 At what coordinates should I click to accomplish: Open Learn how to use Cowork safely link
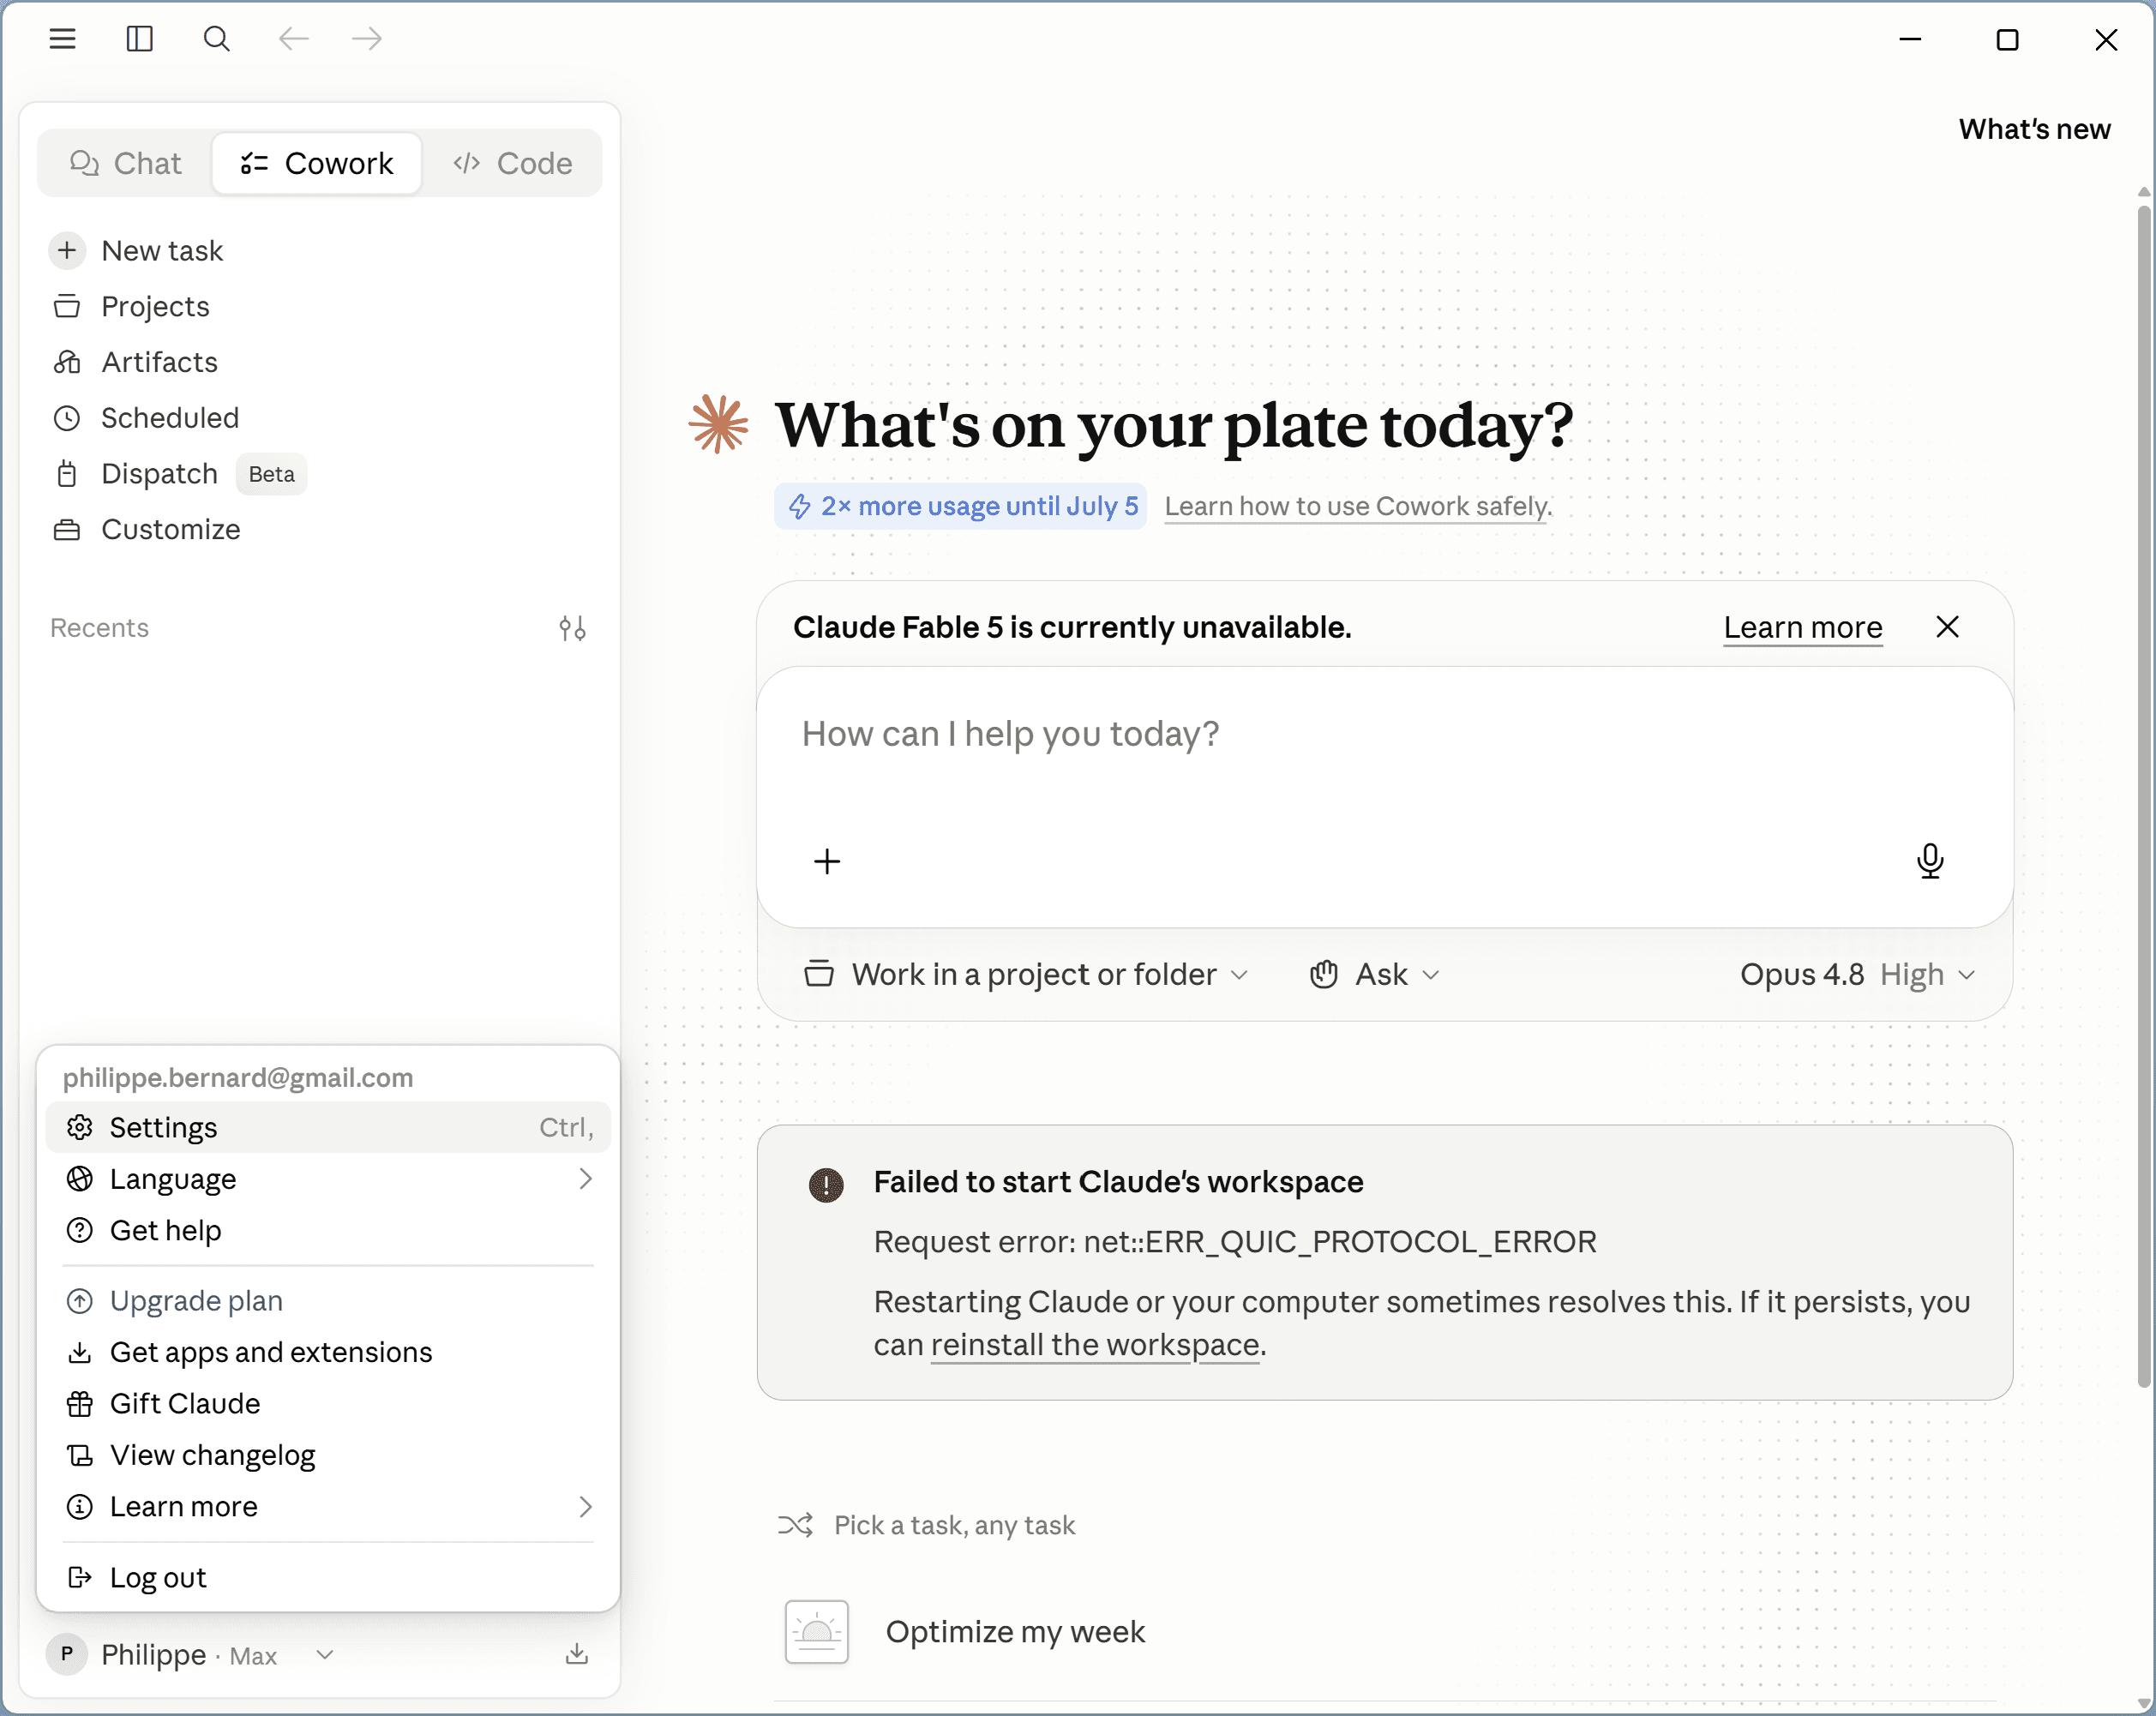pyautogui.click(x=1358, y=506)
